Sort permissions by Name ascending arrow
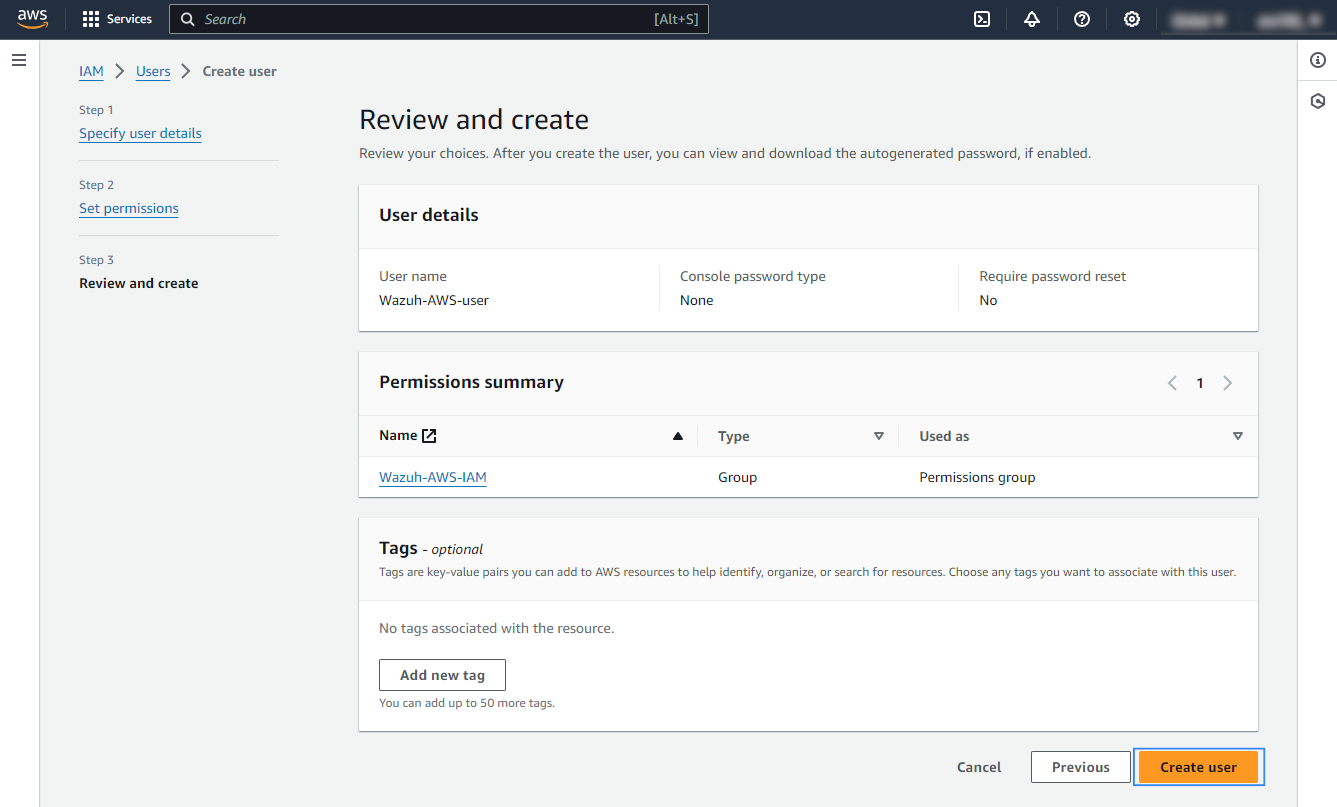This screenshot has height=807, width=1337. click(678, 436)
